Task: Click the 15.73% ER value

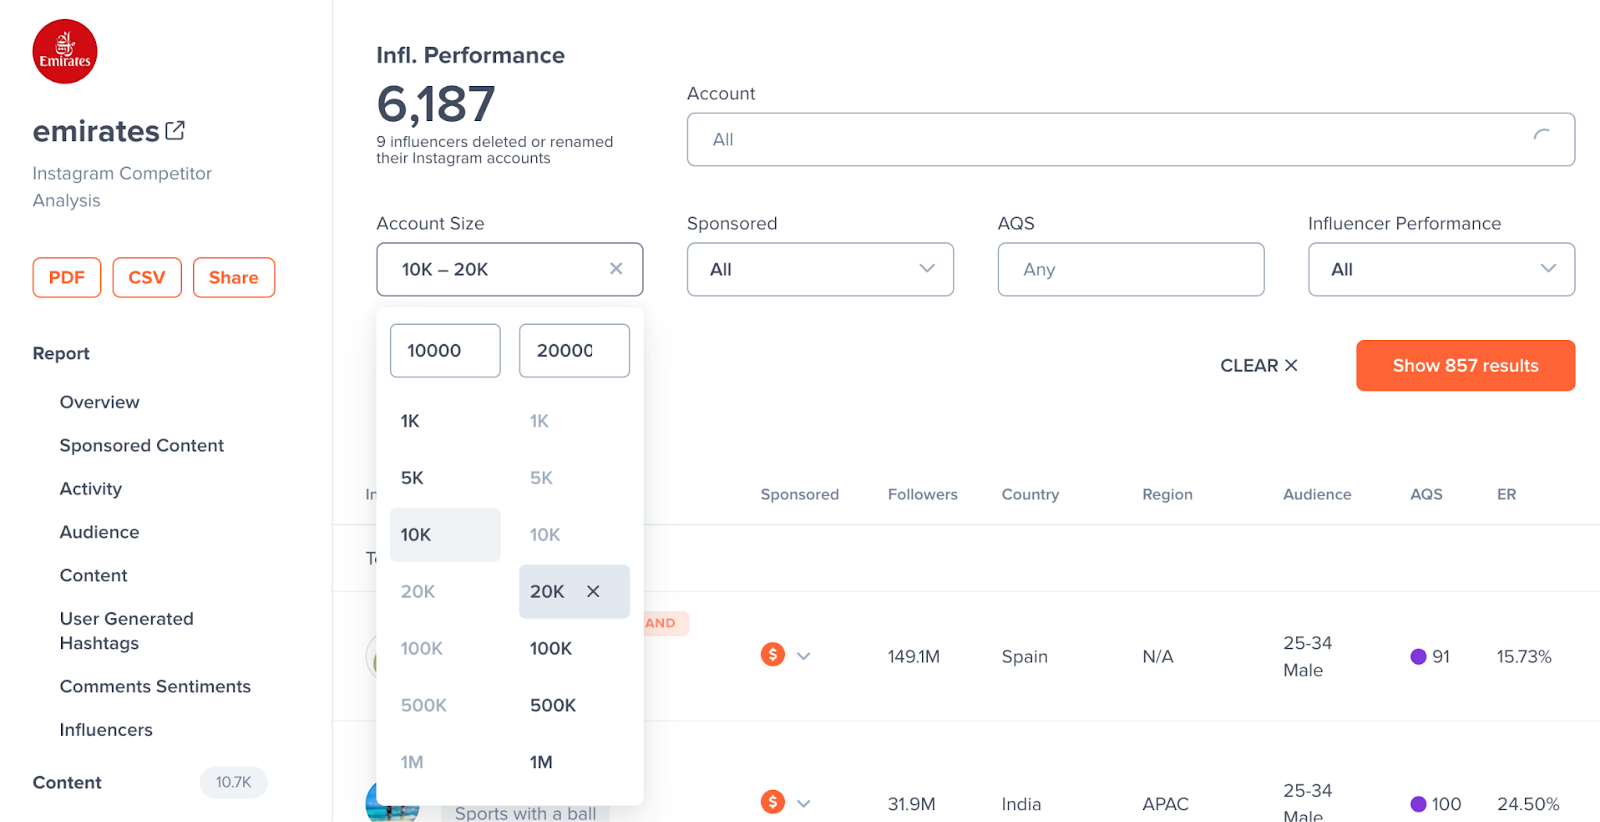Action: [x=1524, y=656]
